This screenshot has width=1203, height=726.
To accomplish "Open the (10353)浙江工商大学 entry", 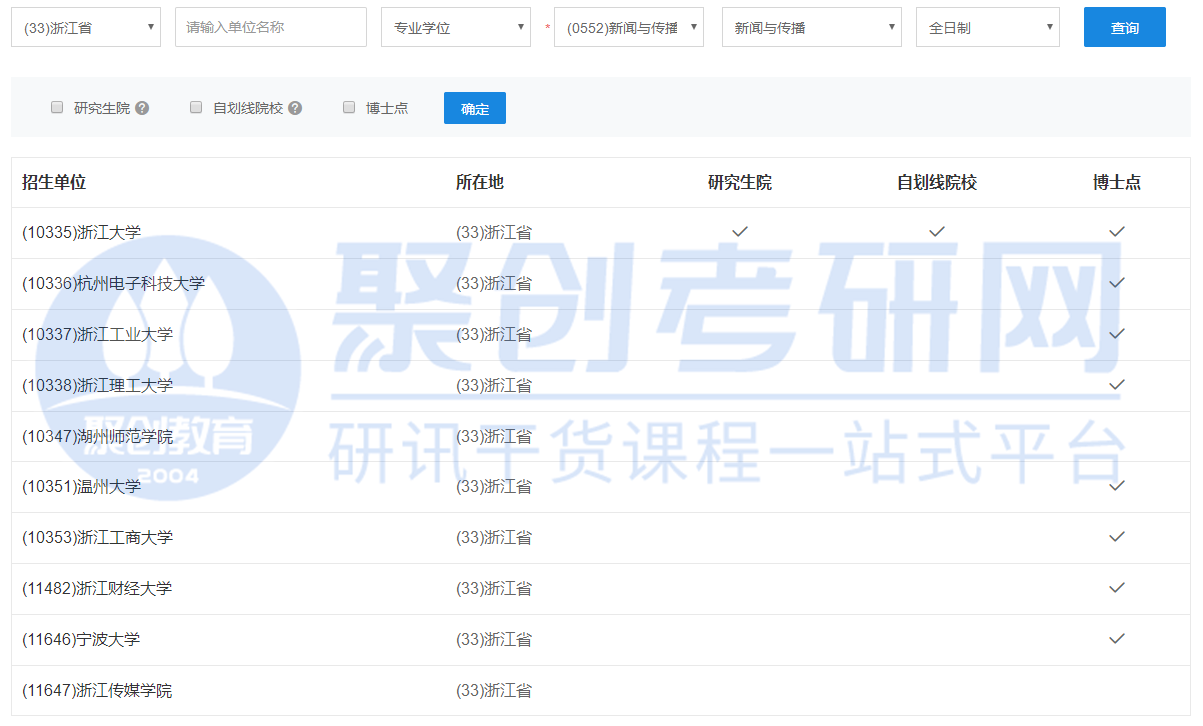I will (x=98, y=537).
